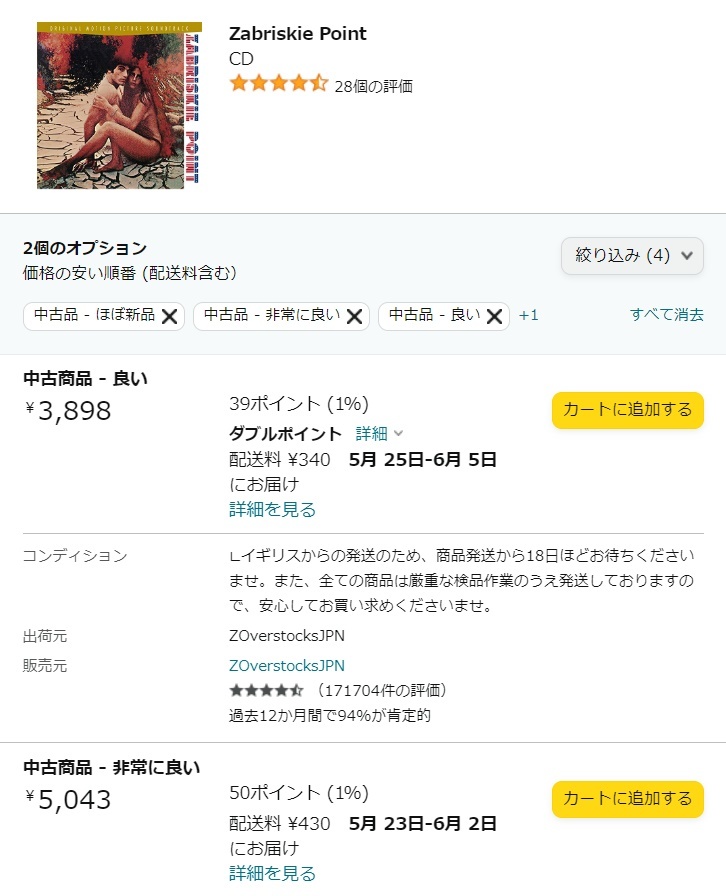Screen dimensions: 726x896
Task: Open 詳細を見る under the ¥430 shipping
Action: click(272, 874)
